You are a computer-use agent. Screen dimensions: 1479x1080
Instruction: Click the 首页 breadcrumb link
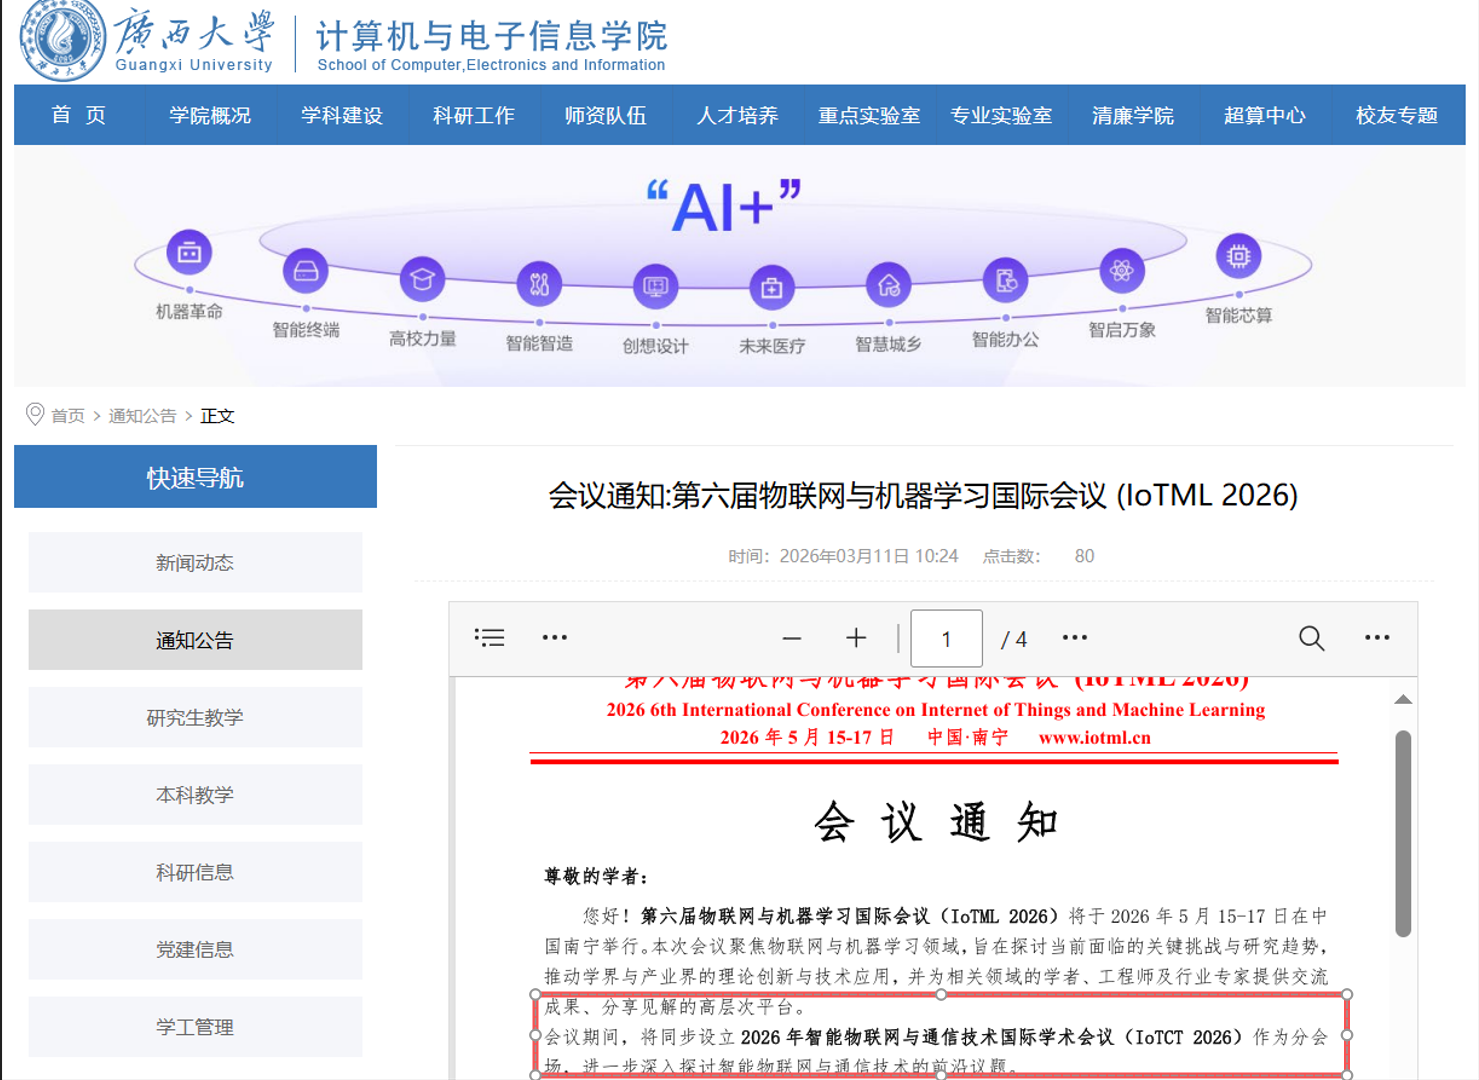[x=68, y=416]
